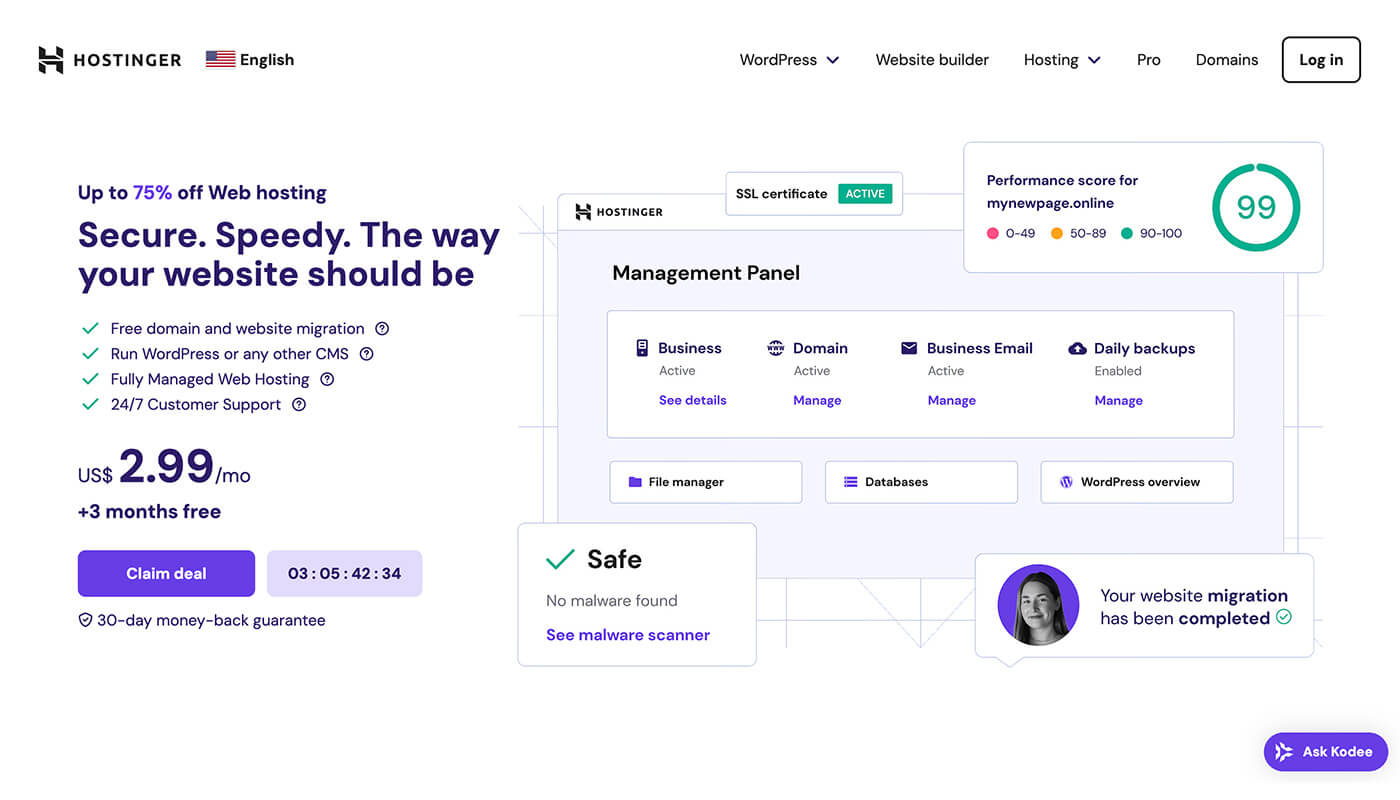Click the green 90-100 legend dot
Viewport: 1400px width, 800px height.
1127,233
